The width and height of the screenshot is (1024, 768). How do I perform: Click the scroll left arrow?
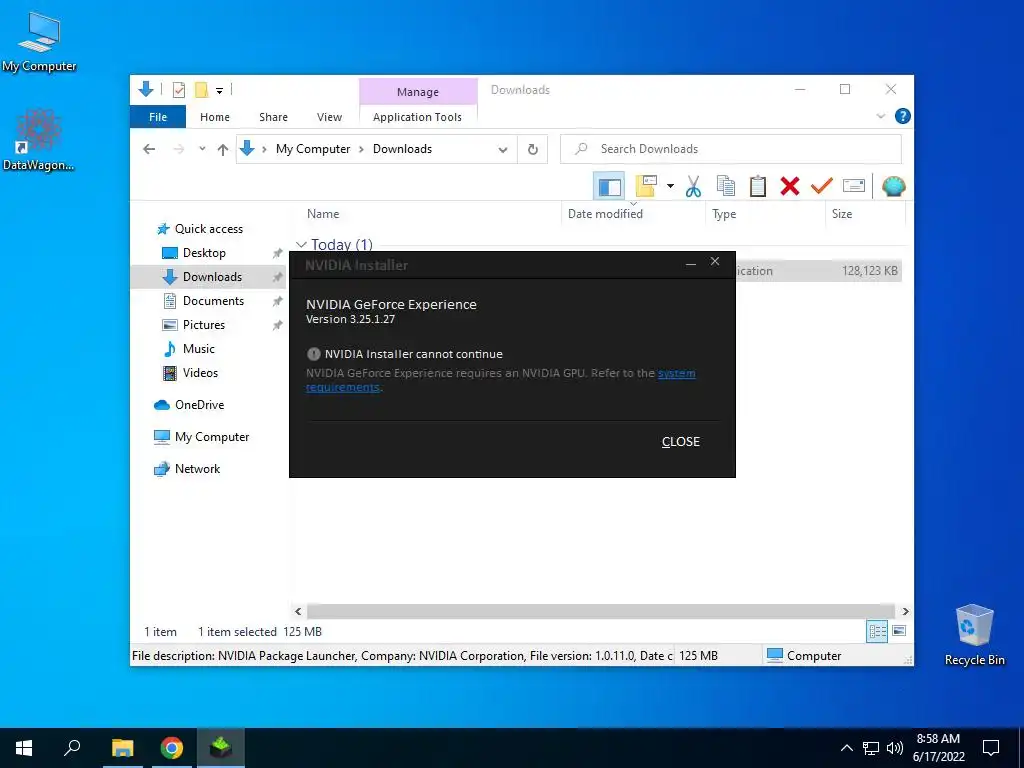coord(298,612)
